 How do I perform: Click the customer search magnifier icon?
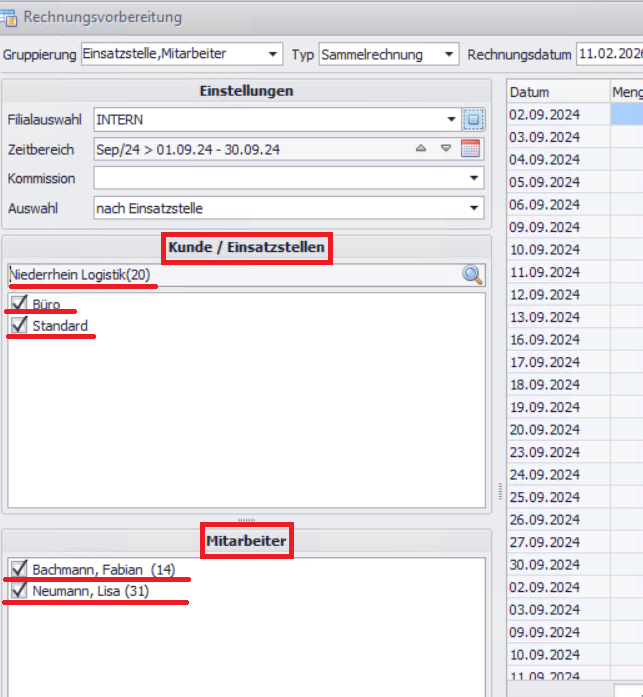coord(472,275)
